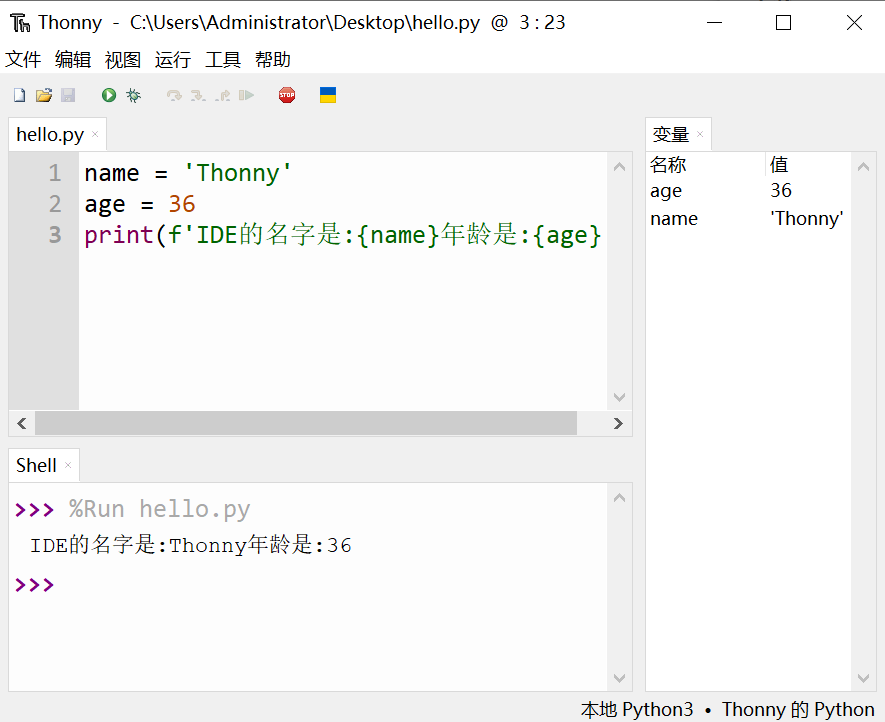Click variables panel scrollbar down arrow
This screenshot has height=722, width=885.
pyautogui.click(x=863, y=678)
